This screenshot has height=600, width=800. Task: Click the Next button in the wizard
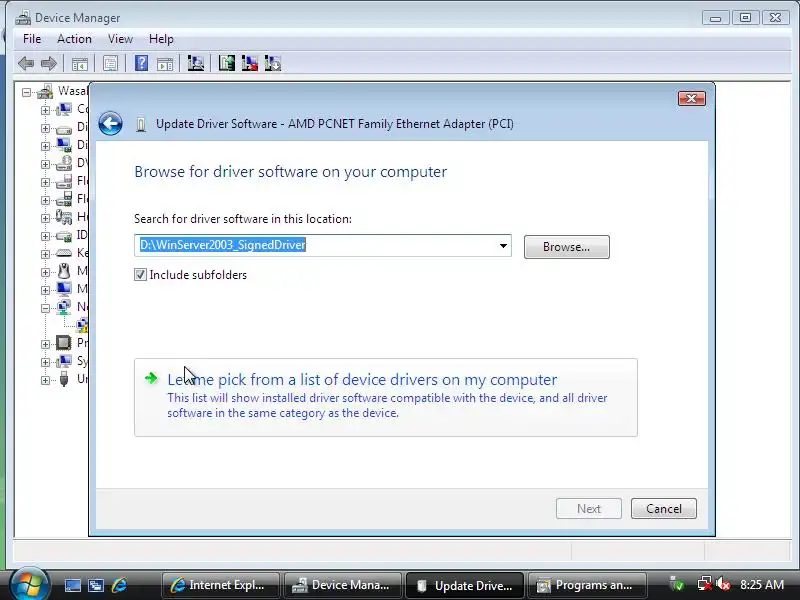589,509
